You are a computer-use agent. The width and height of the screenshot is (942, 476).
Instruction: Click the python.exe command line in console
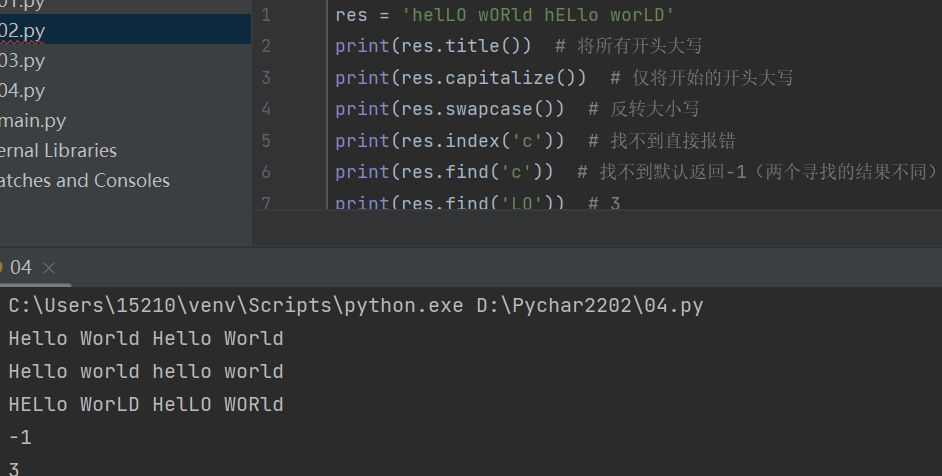point(355,306)
